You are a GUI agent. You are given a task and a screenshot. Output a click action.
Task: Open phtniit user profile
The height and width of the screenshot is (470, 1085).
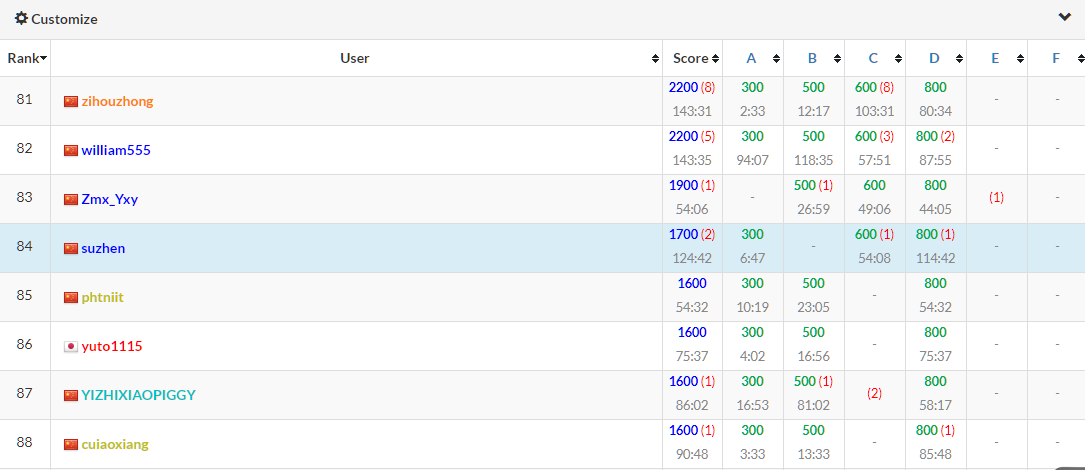102,297
